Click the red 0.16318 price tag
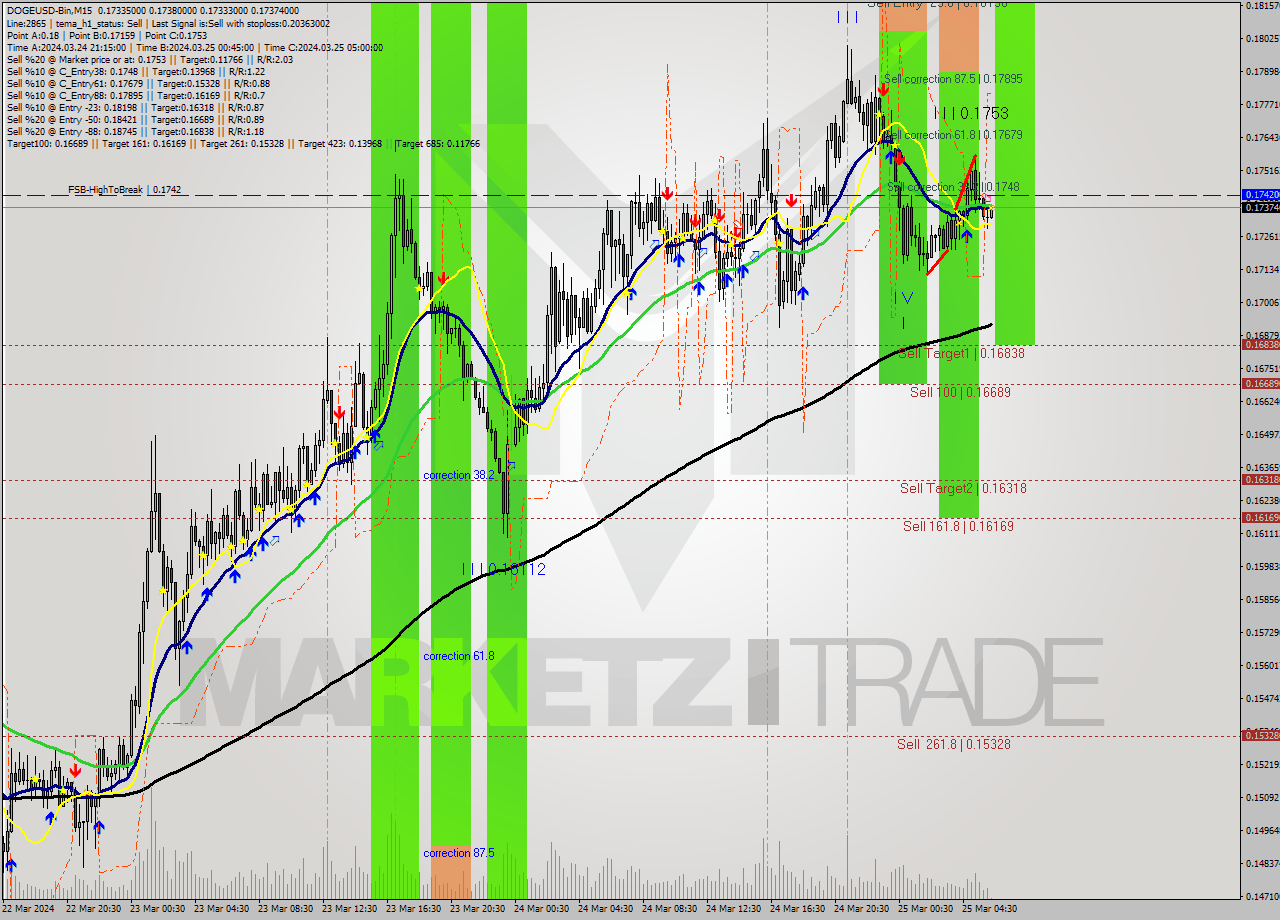 1260,479
